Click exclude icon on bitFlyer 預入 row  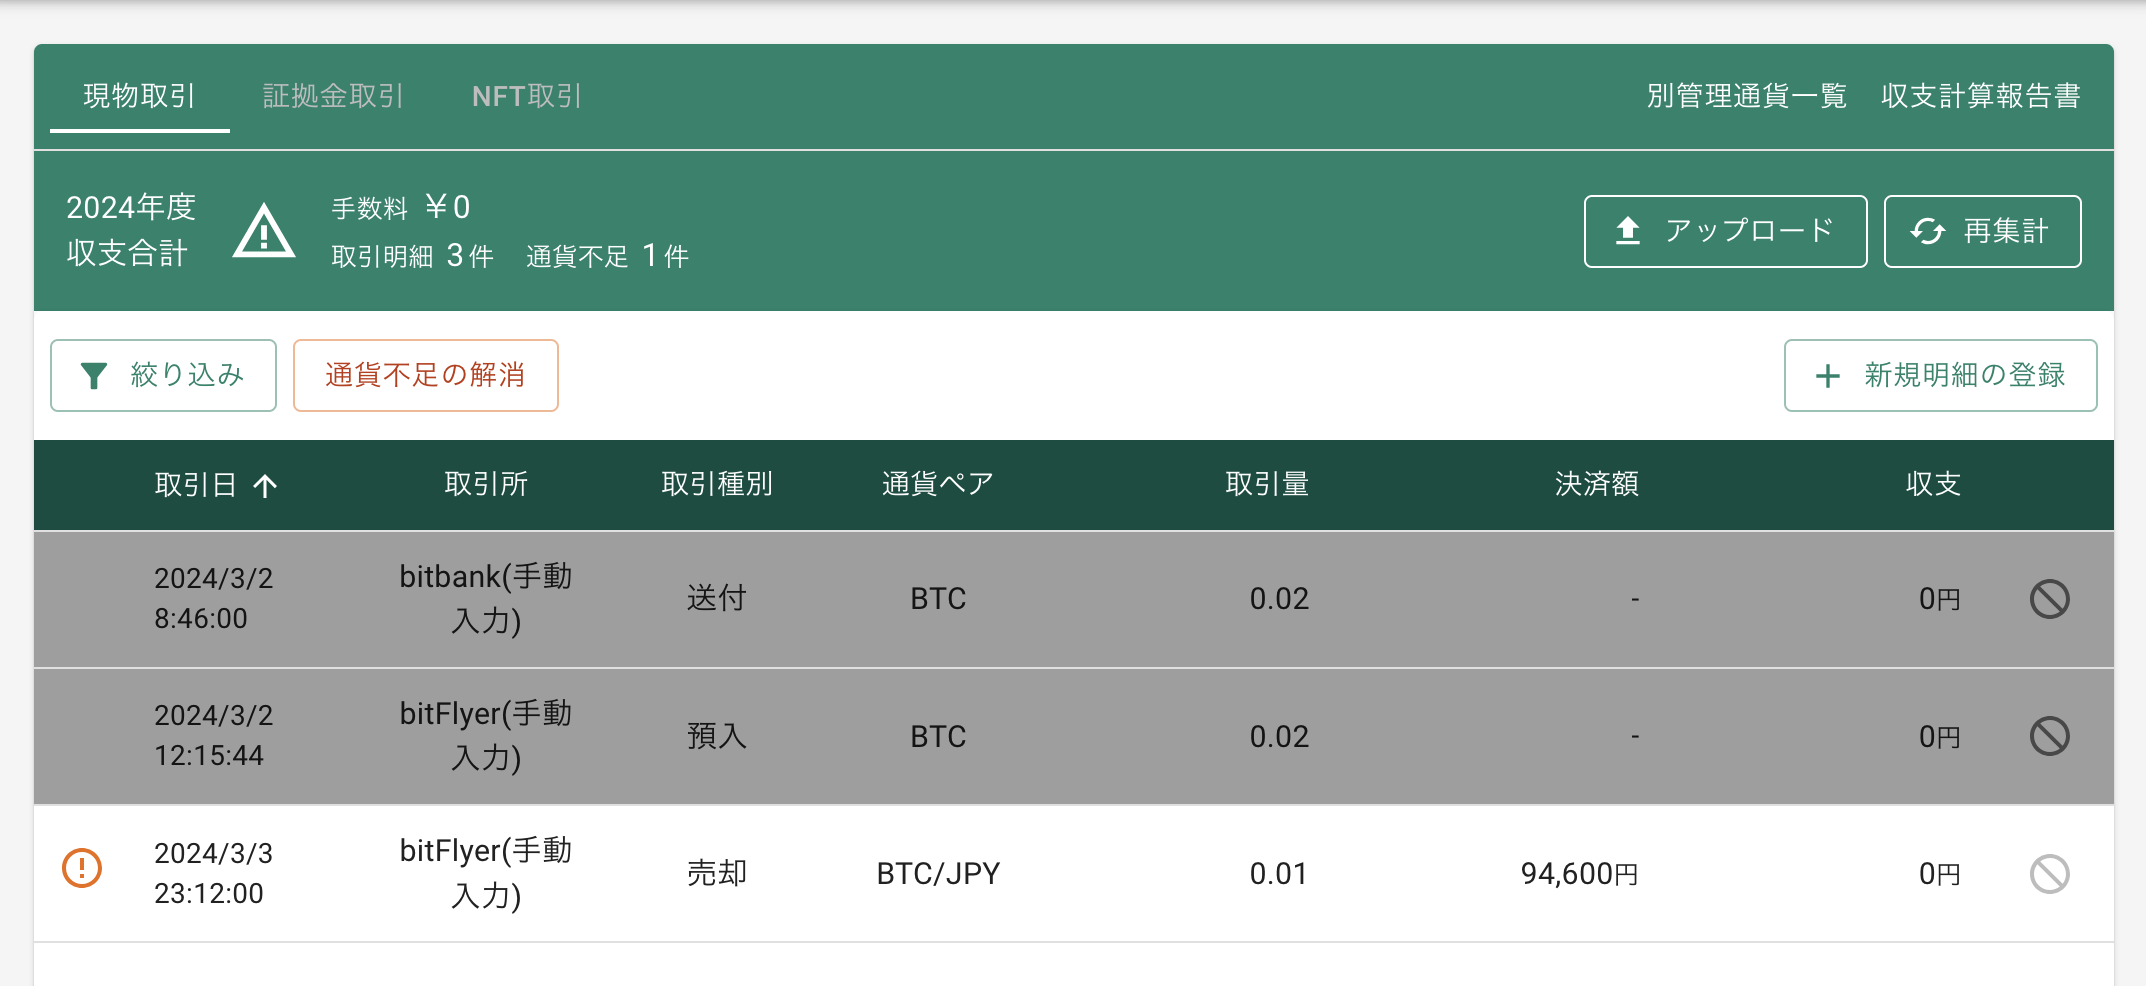(x=2049, y=736)
